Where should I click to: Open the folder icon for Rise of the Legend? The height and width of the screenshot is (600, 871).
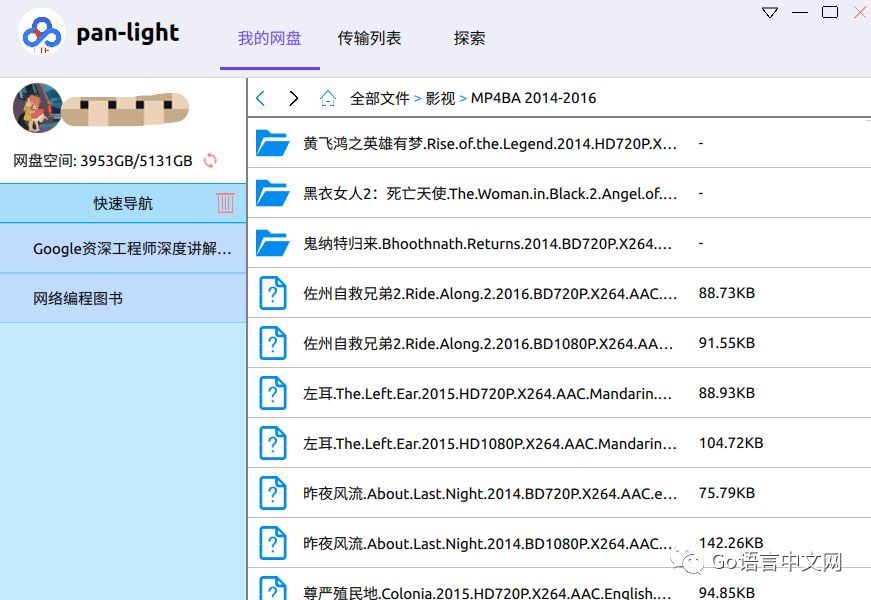coord(272,143)
